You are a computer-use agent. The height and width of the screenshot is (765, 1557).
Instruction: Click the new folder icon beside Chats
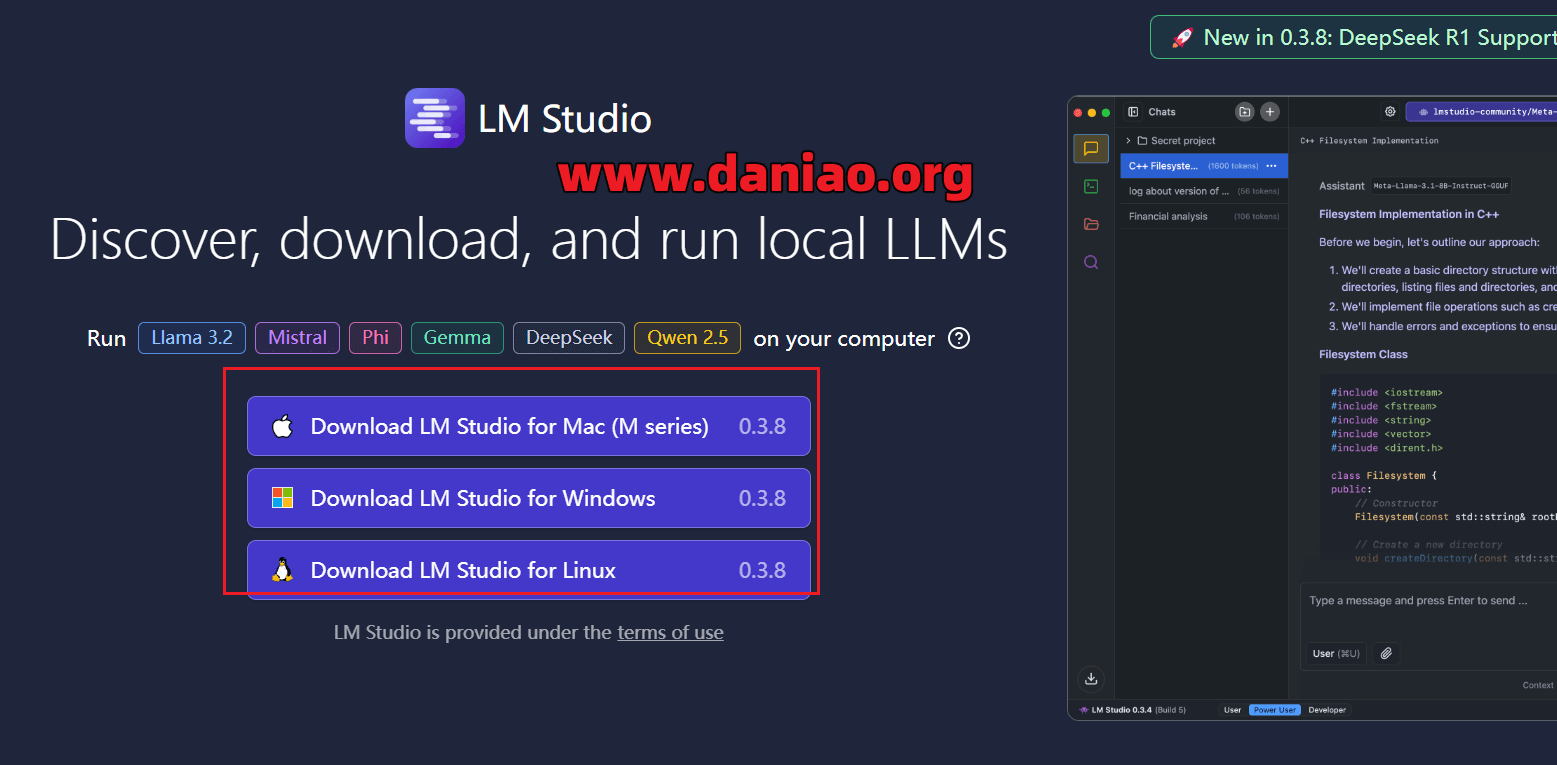tap(1244, 112)
